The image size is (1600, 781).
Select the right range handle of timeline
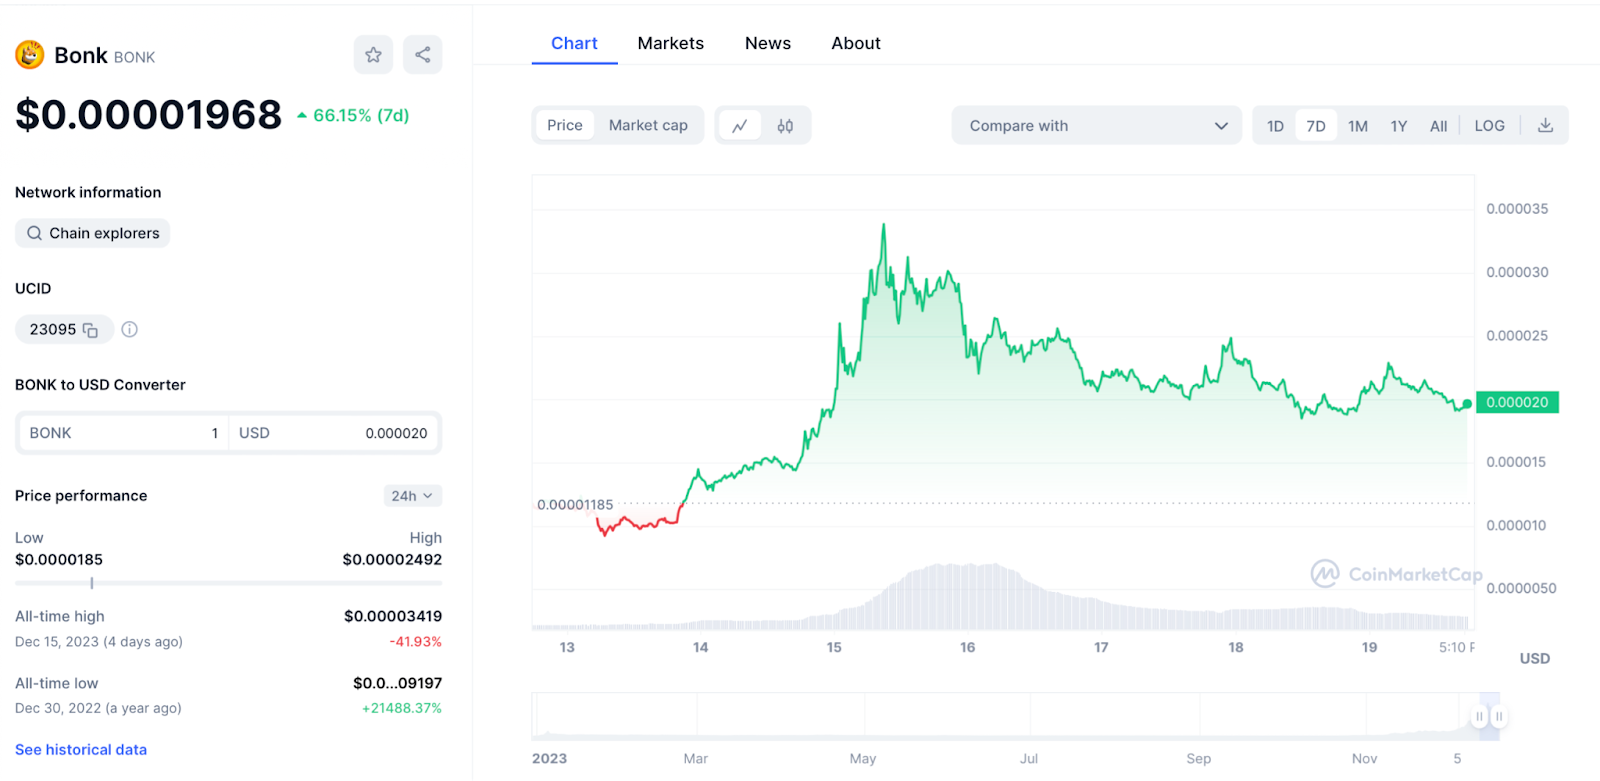click(x=1499, y=716)
